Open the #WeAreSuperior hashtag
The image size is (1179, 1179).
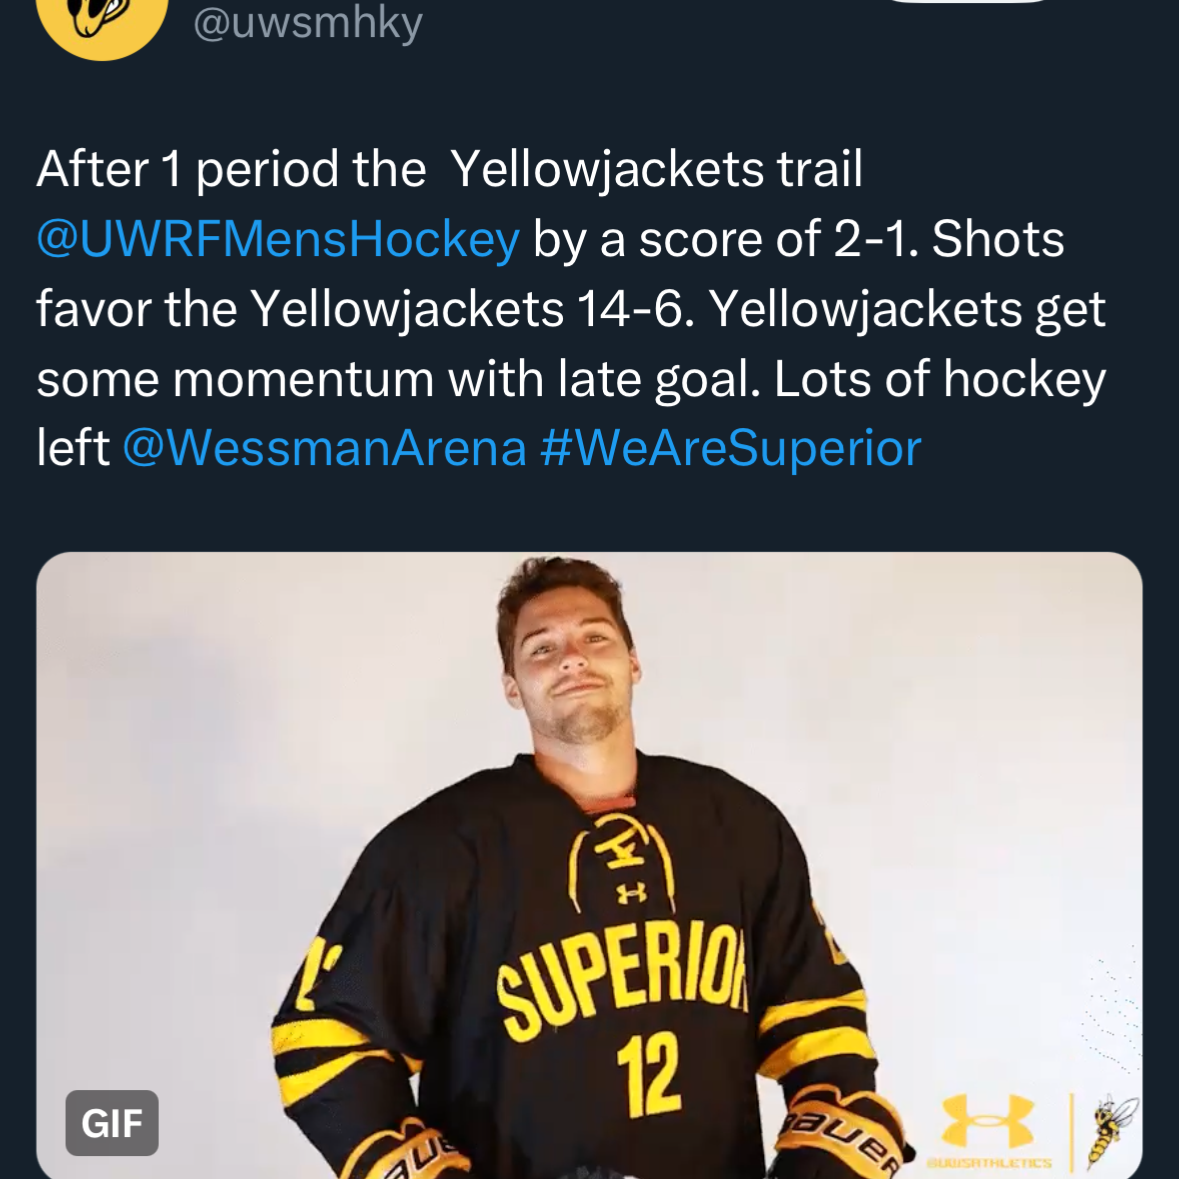pyautogui.click(x=730, y=448)
